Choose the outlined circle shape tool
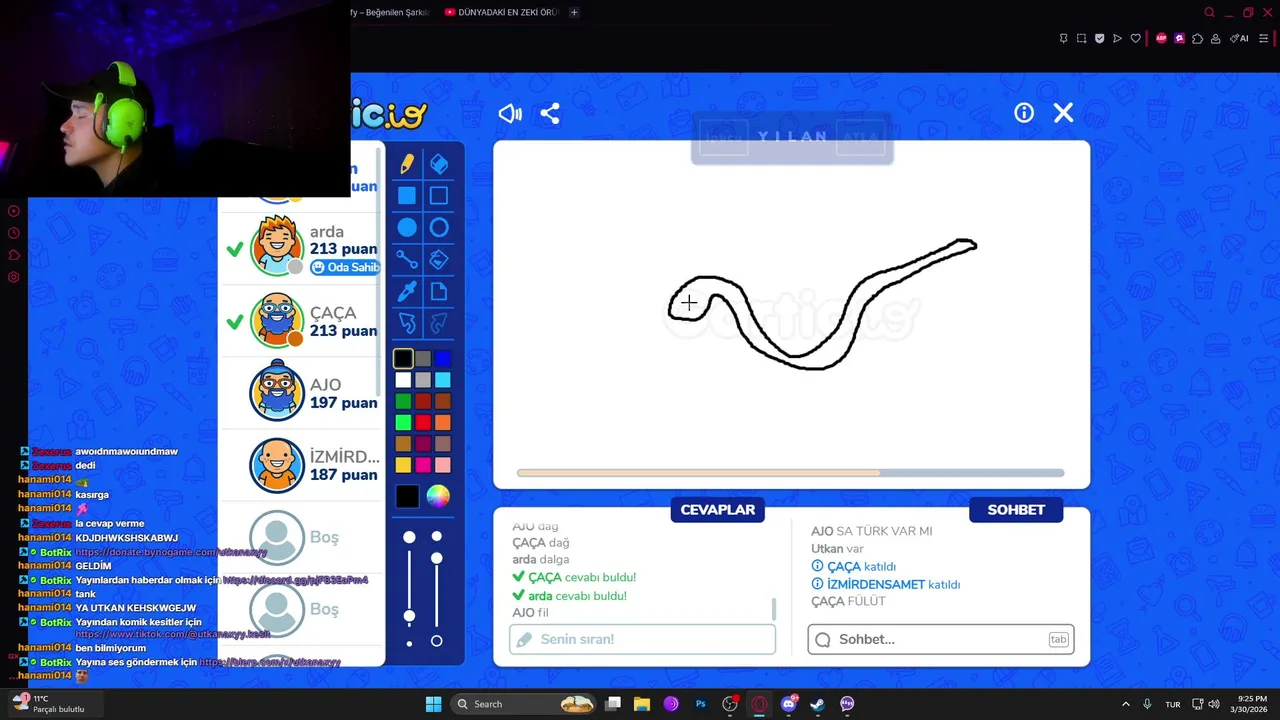 coord(439,228)
